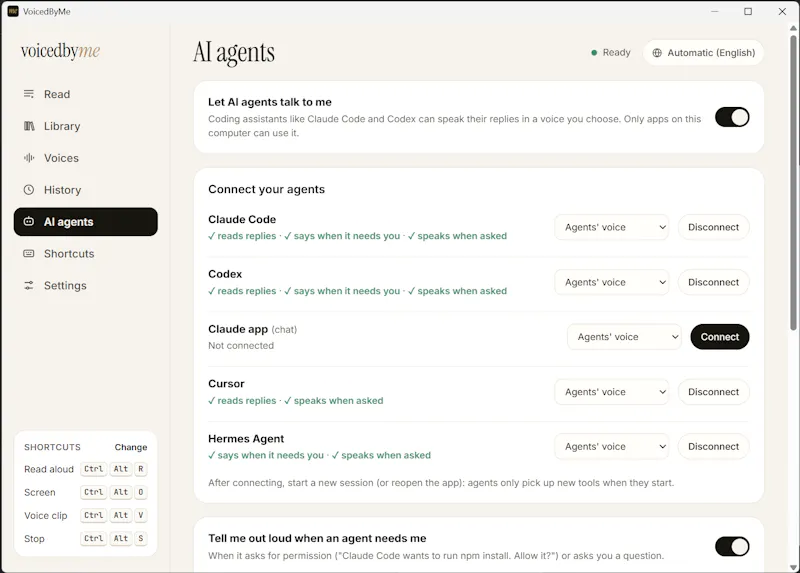
Task: Toggle off Let AI agents talk to me
Action: [x=732, y=117]
